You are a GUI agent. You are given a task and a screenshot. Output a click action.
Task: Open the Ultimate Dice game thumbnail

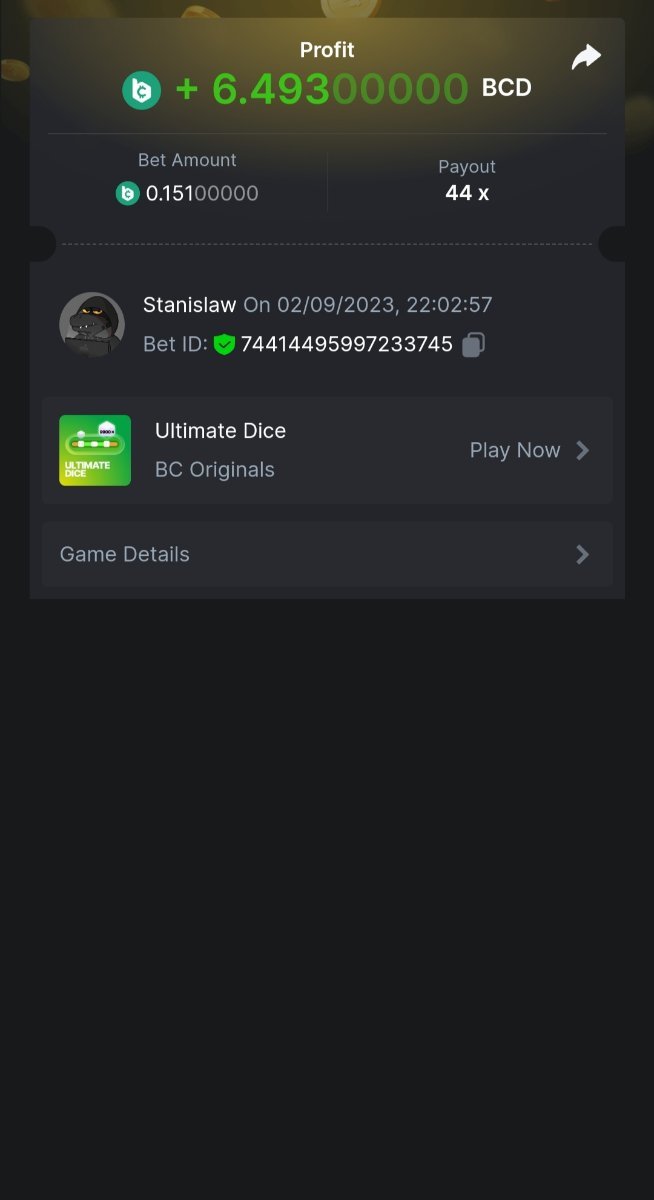95,450
